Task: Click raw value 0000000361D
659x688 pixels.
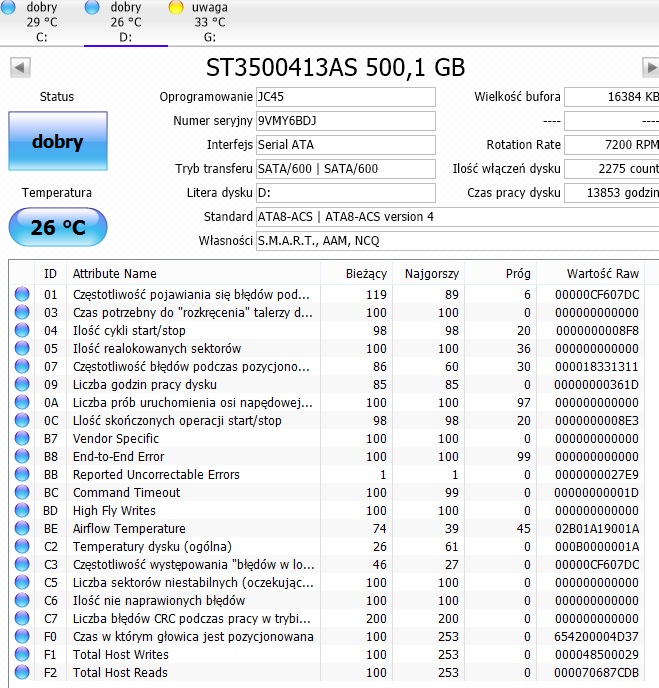Action: (x=596, y=384)
